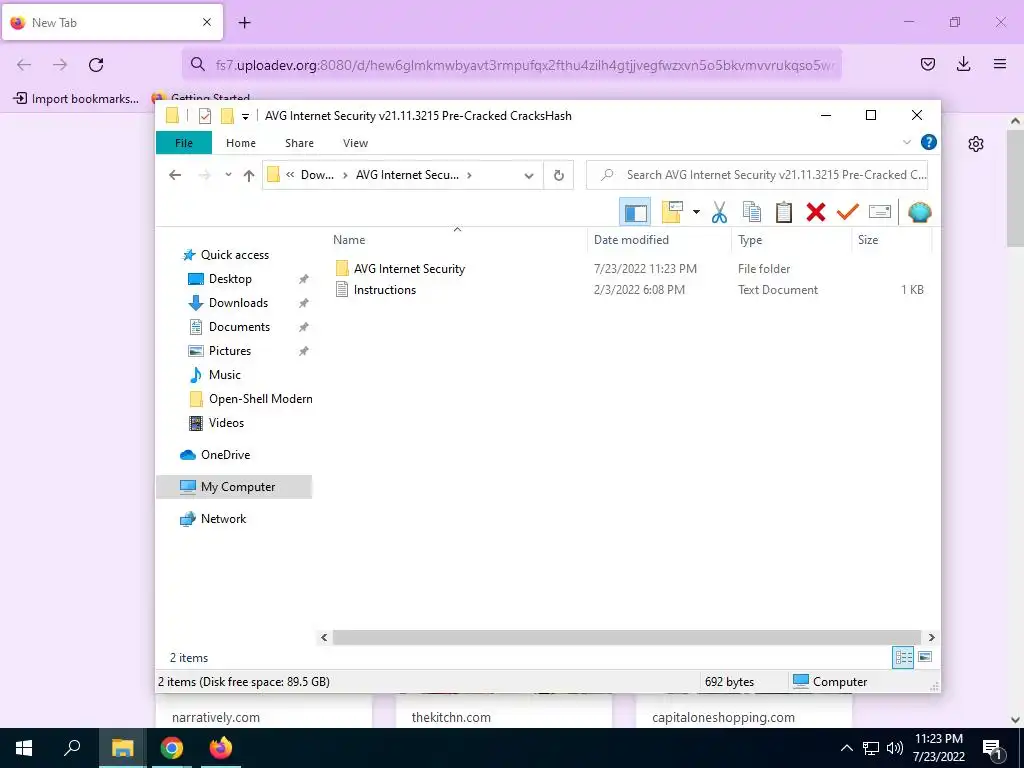Click the orange checkmark Properties icon

pyautogui.click(x=848, y=212)
